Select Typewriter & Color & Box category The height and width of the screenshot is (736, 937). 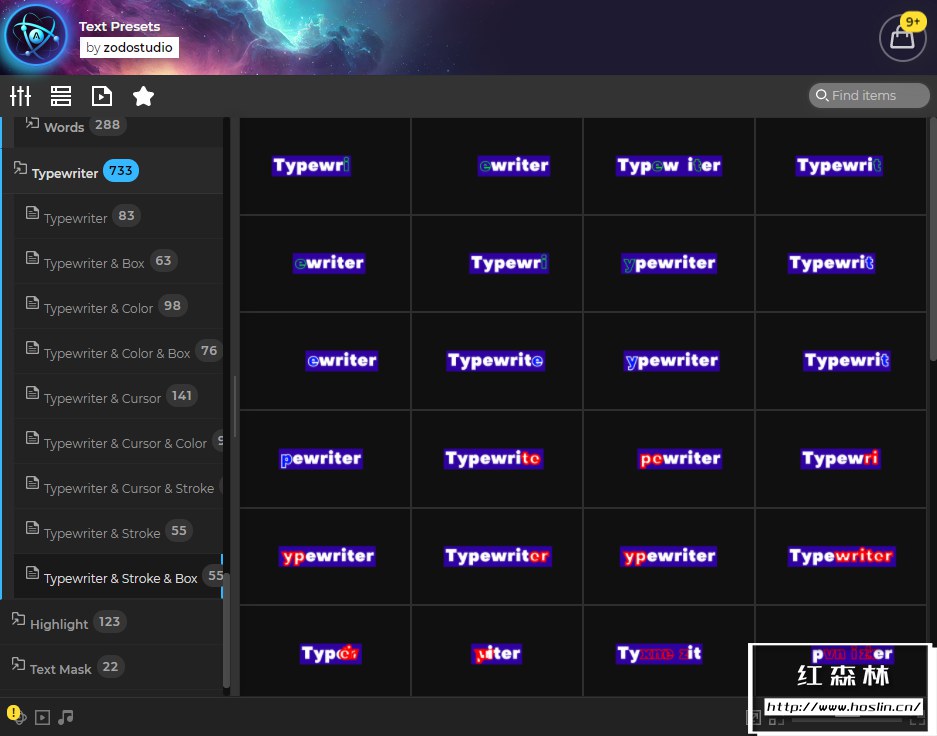118,351
